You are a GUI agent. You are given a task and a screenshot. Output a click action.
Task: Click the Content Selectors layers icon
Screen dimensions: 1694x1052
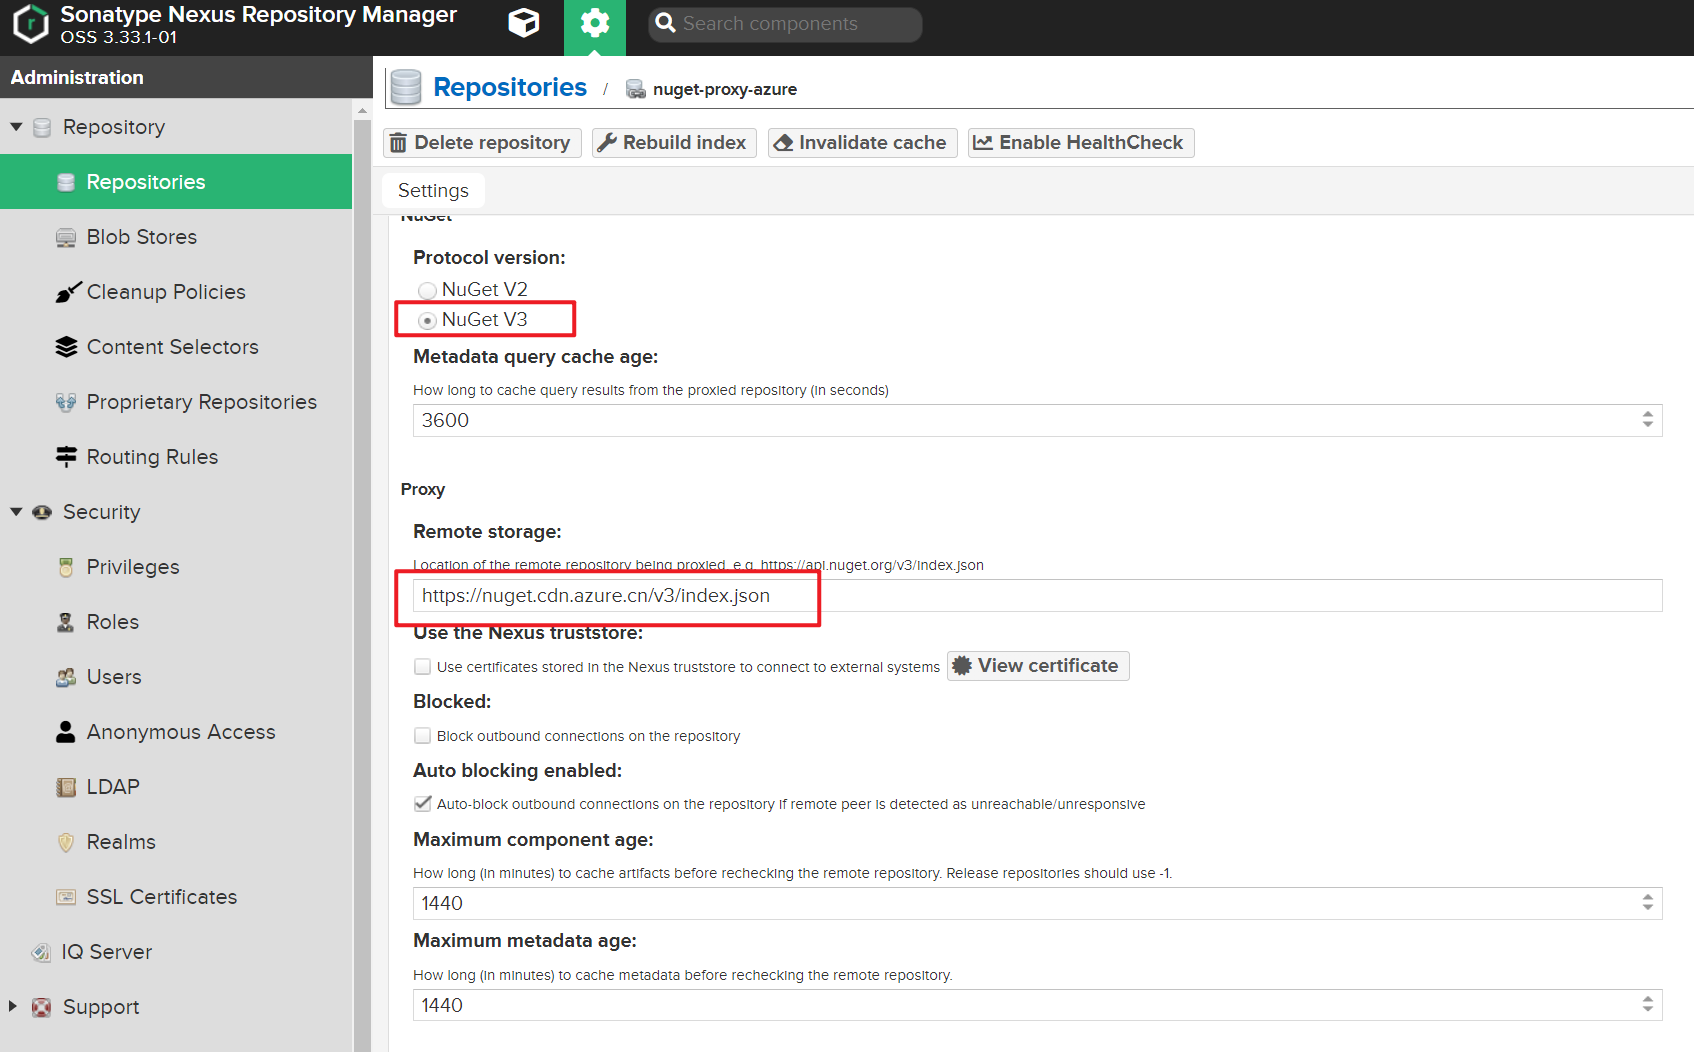pos(66,347)
